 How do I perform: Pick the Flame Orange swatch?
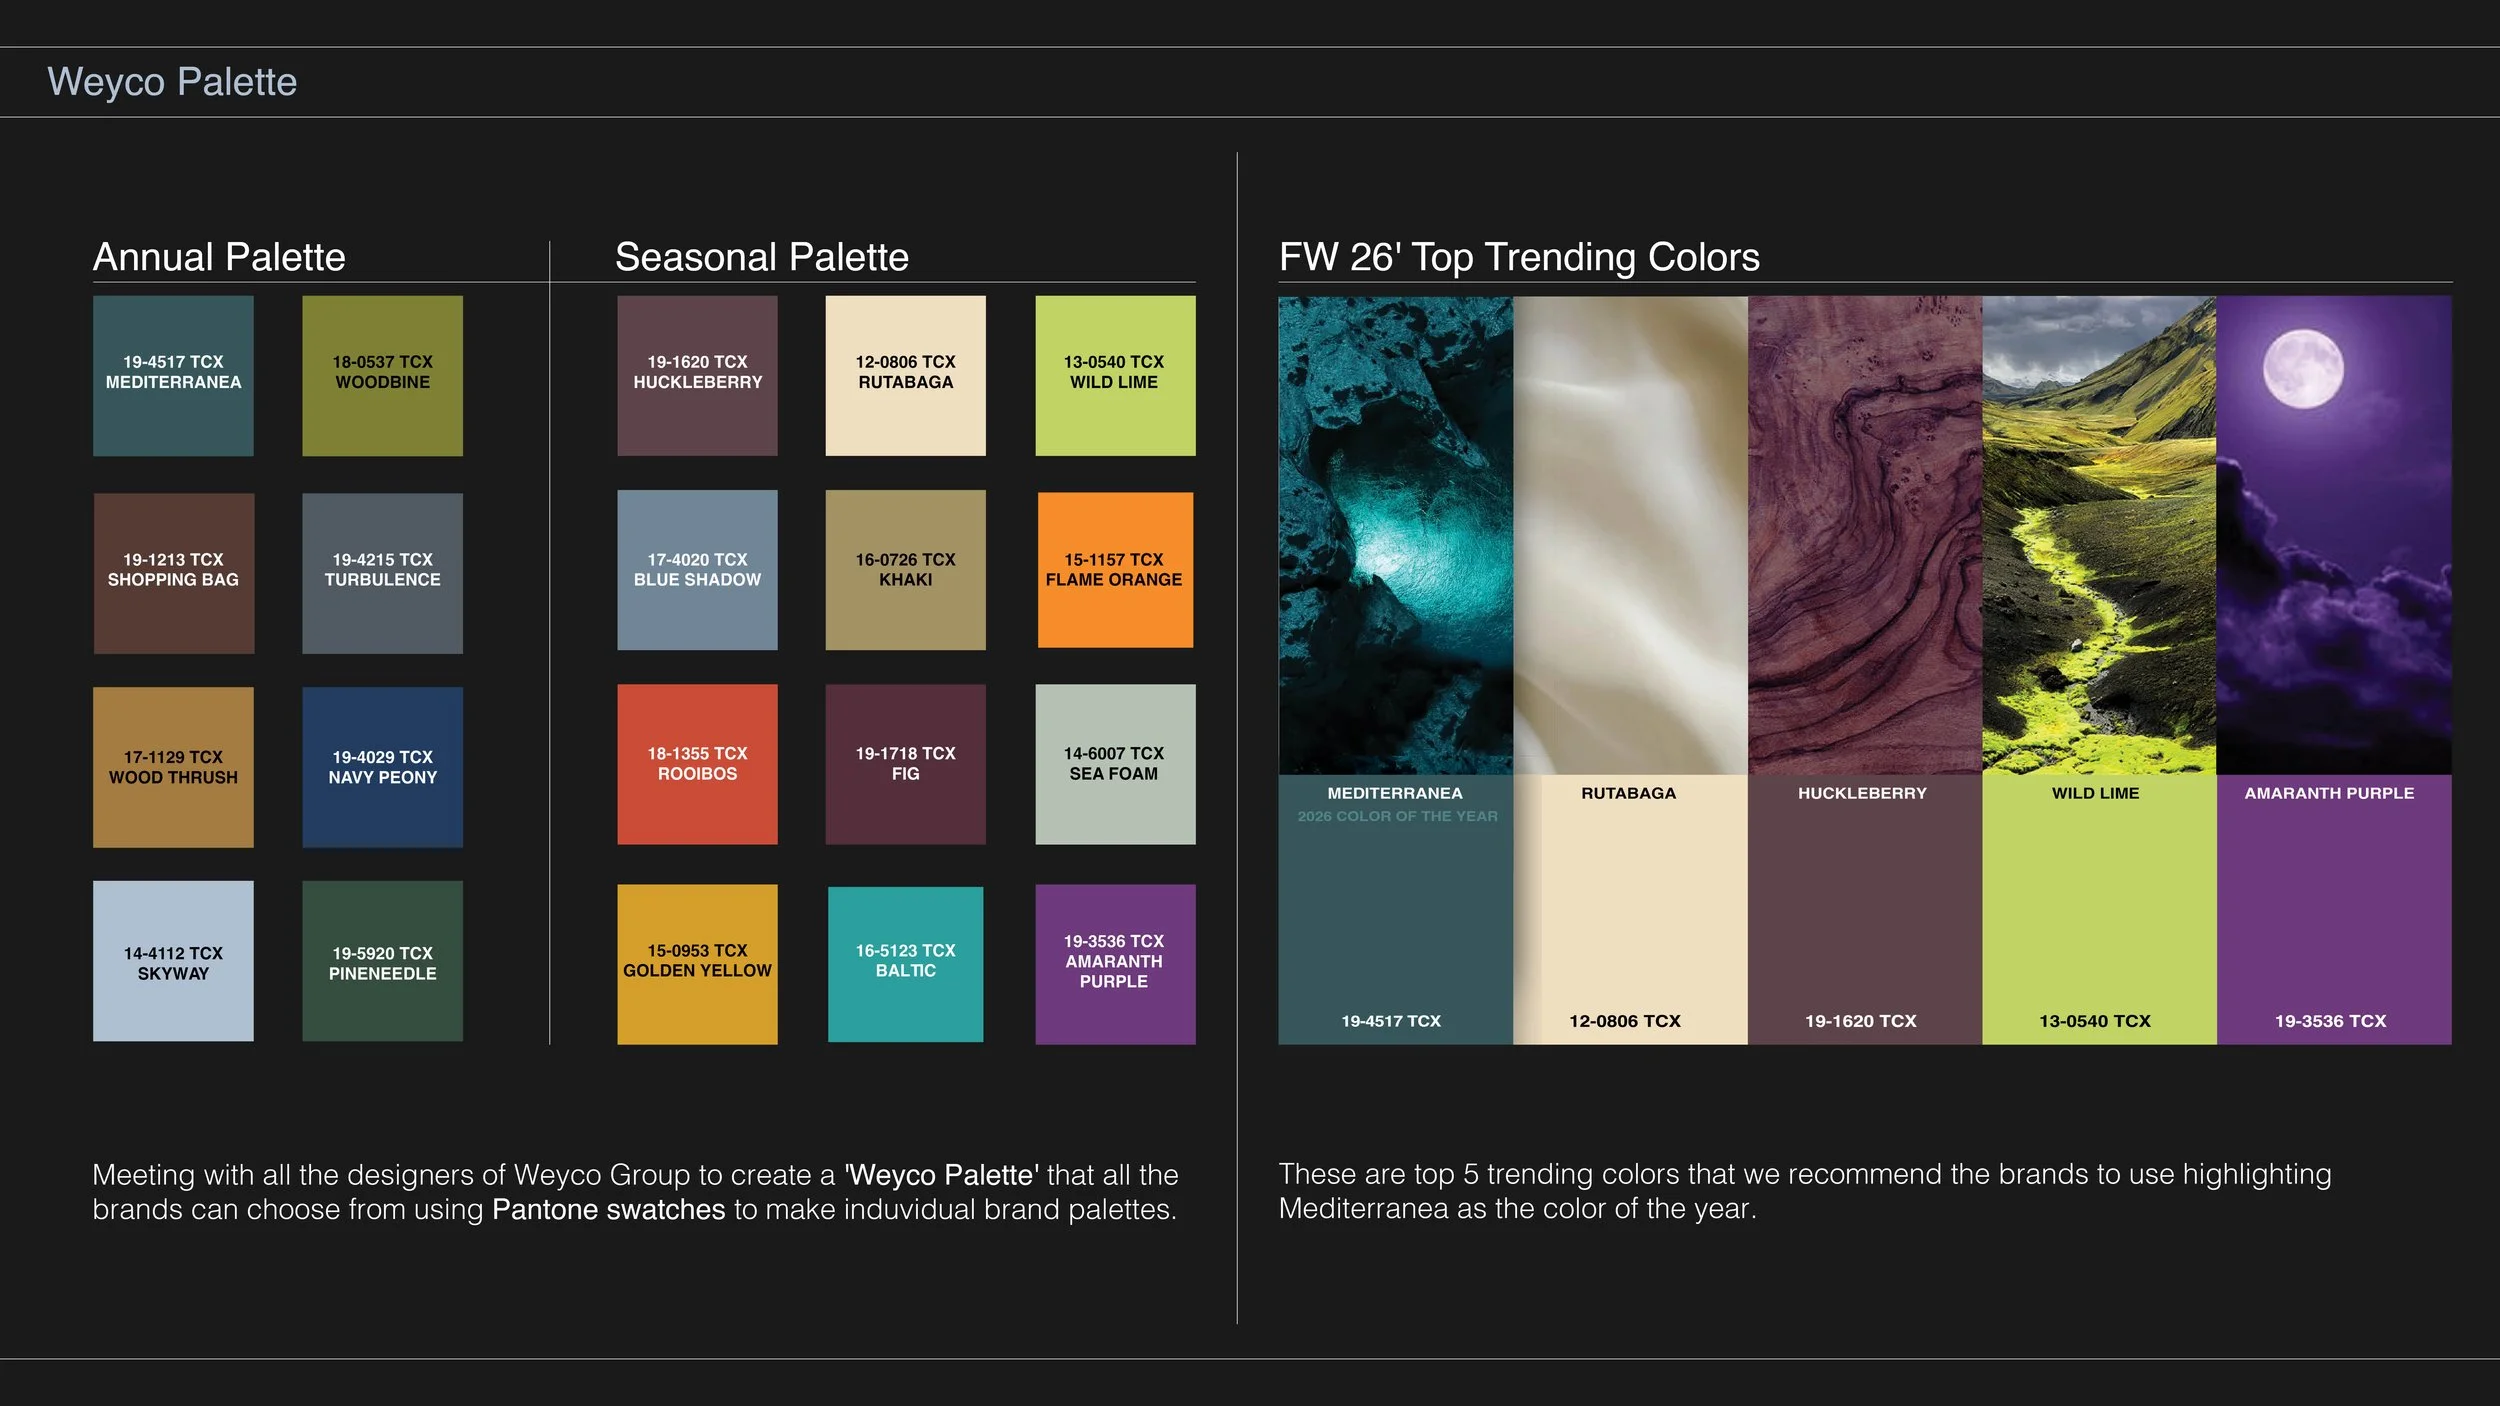click(1114, 570)
